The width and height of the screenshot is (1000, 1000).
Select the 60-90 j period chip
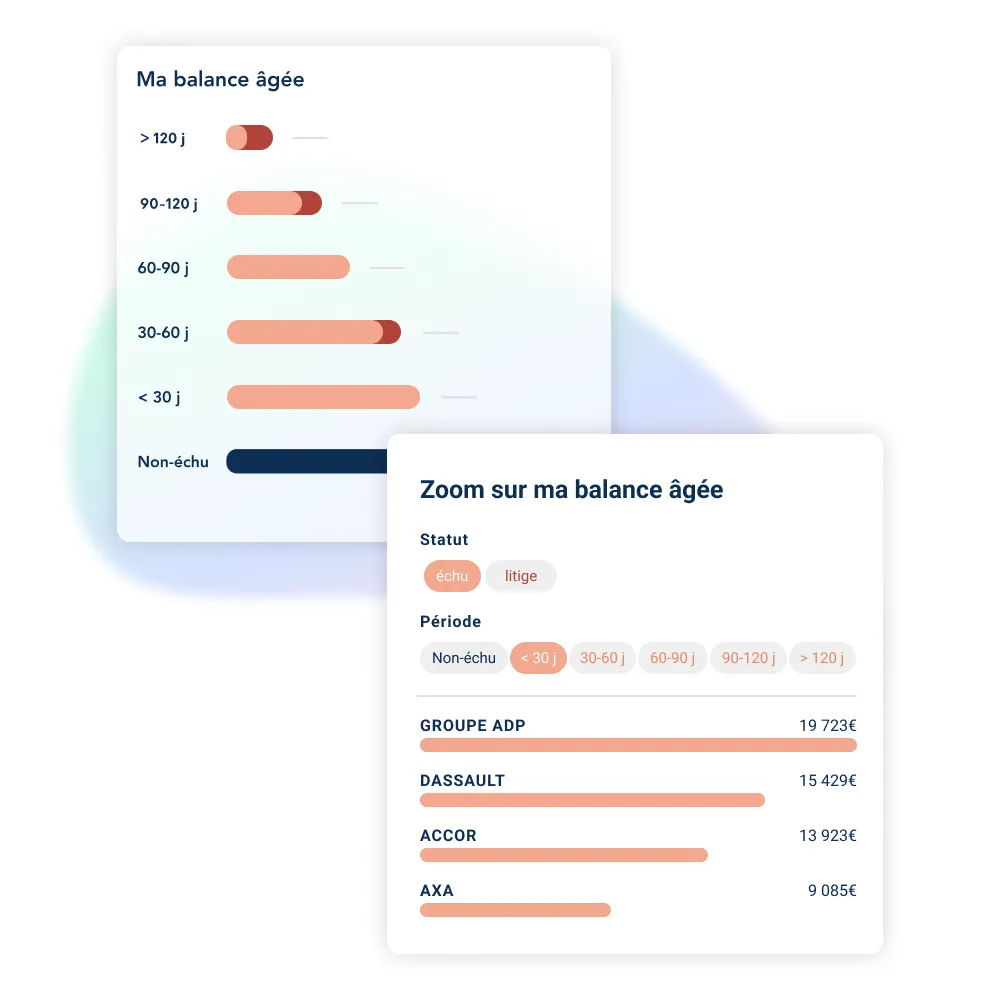pyautogui.click(x=672, y=658)
